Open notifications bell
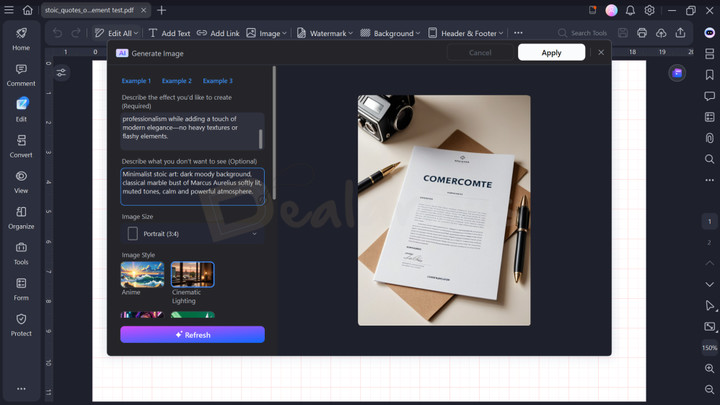720x405 pixels. pyautogui.click(x=630, y=10)
